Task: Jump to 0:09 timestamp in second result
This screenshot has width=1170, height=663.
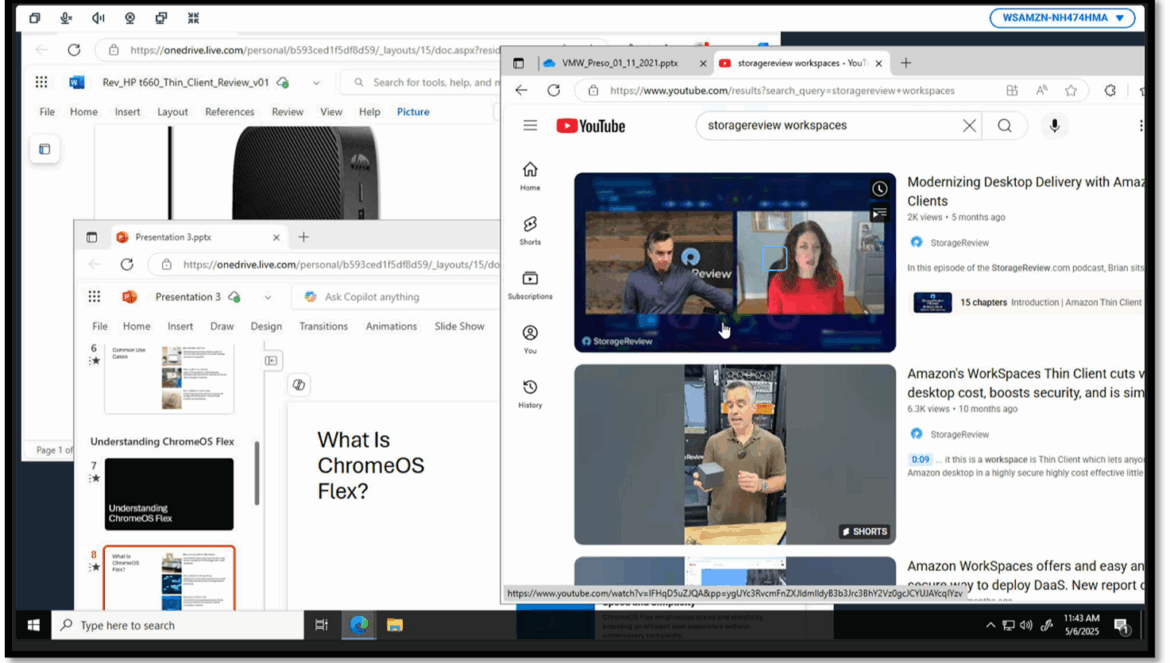Action: (920, 459)
